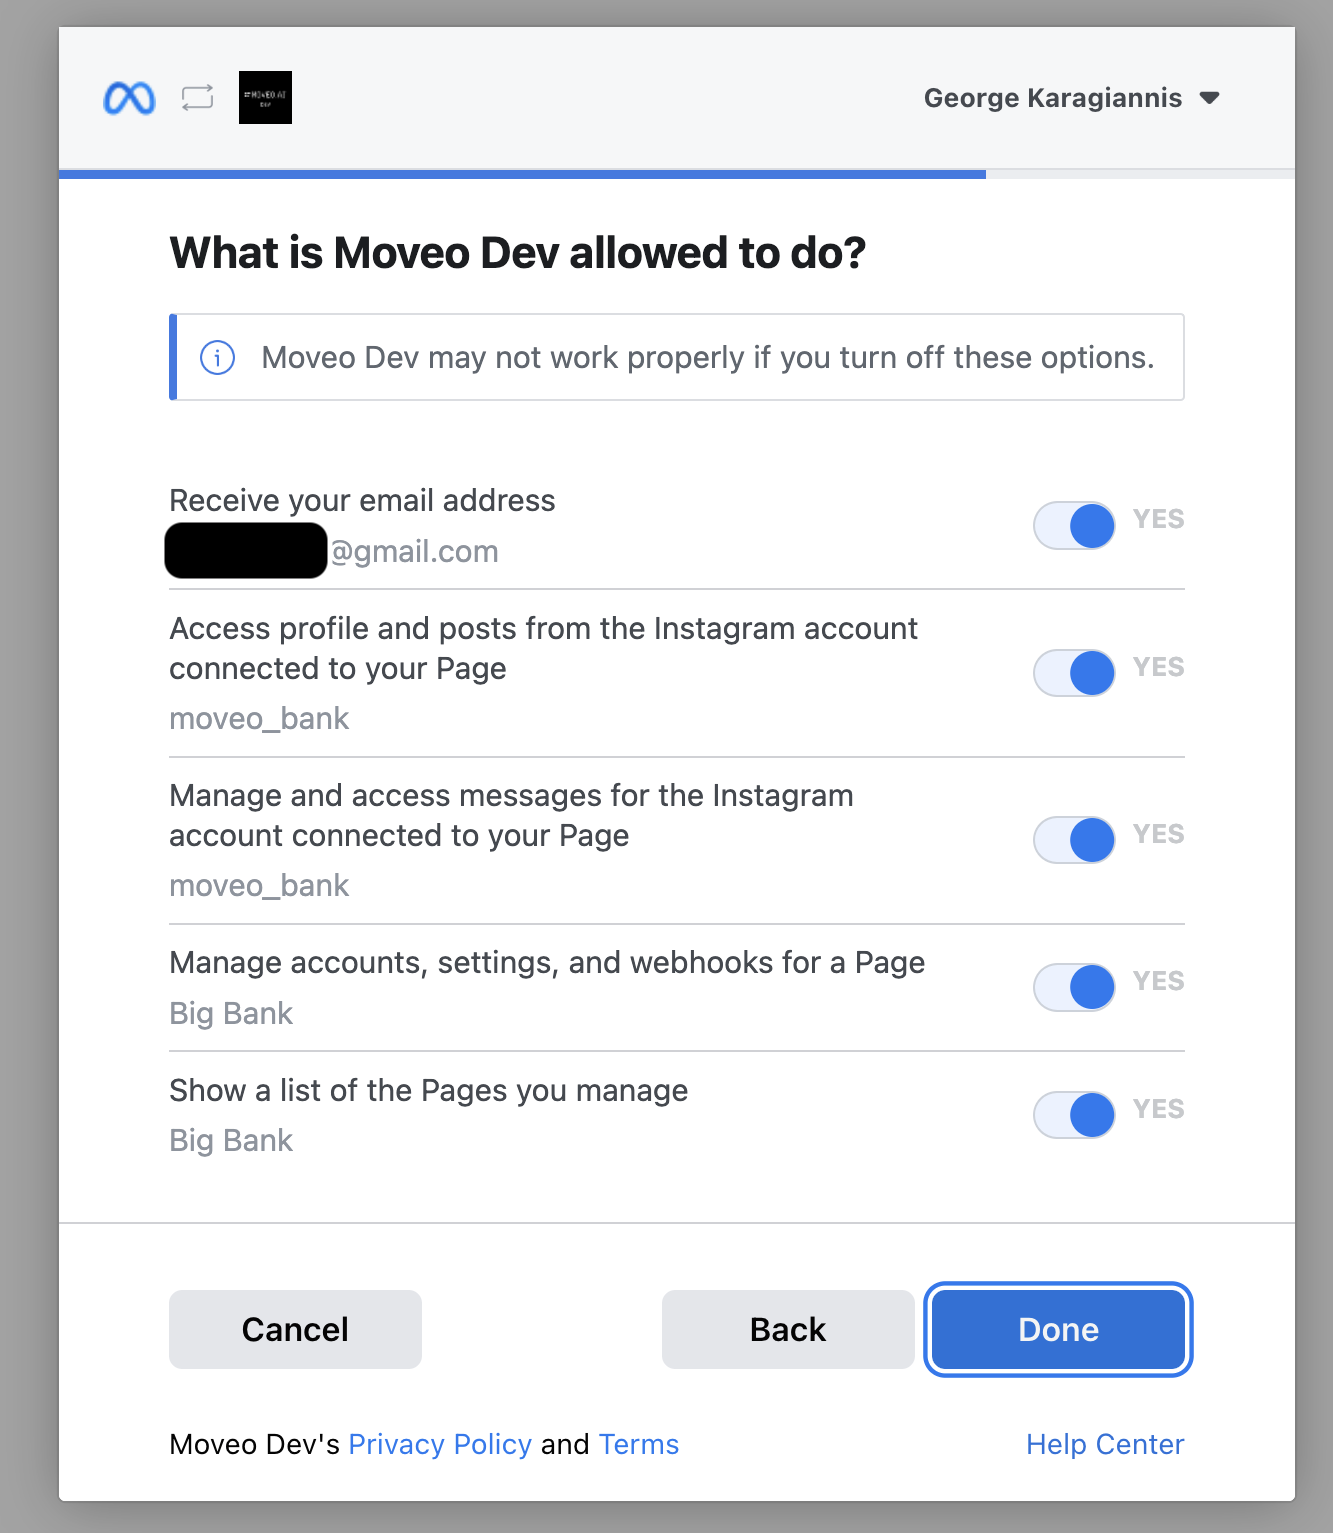Toggle Manage accounts, settings, and webhooks permission
The image size is (1333, 1533).
click(1074, 988)
